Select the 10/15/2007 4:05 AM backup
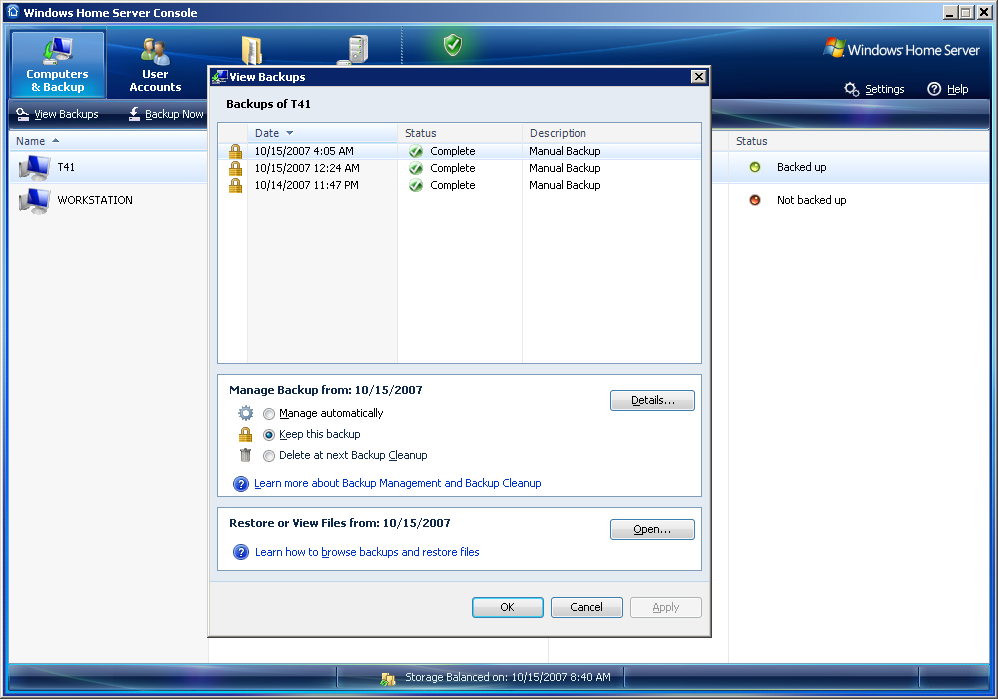The height and width of the screenshot is (699, 998). [460, 151]
